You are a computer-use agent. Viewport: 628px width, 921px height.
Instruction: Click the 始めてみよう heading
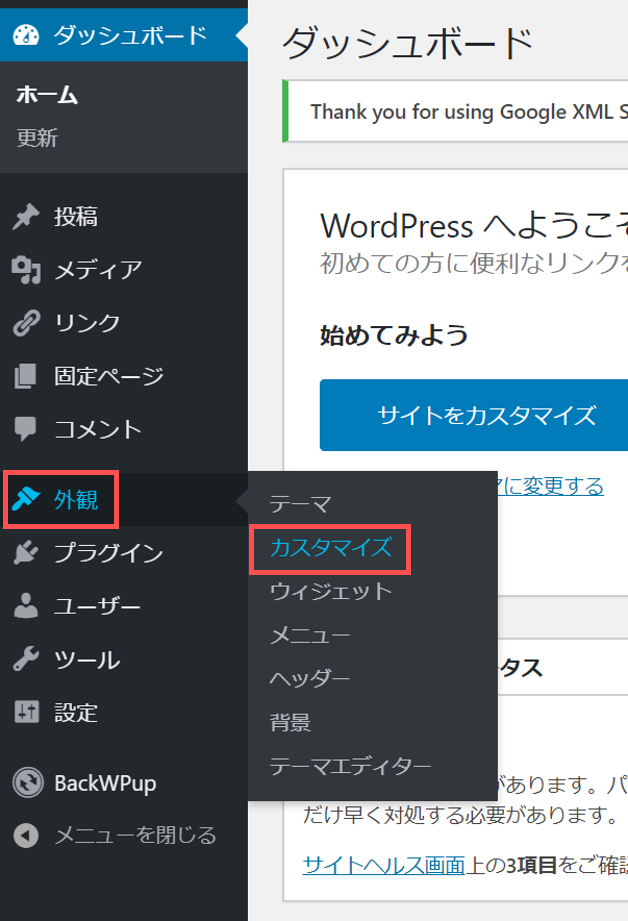point(394,335)
